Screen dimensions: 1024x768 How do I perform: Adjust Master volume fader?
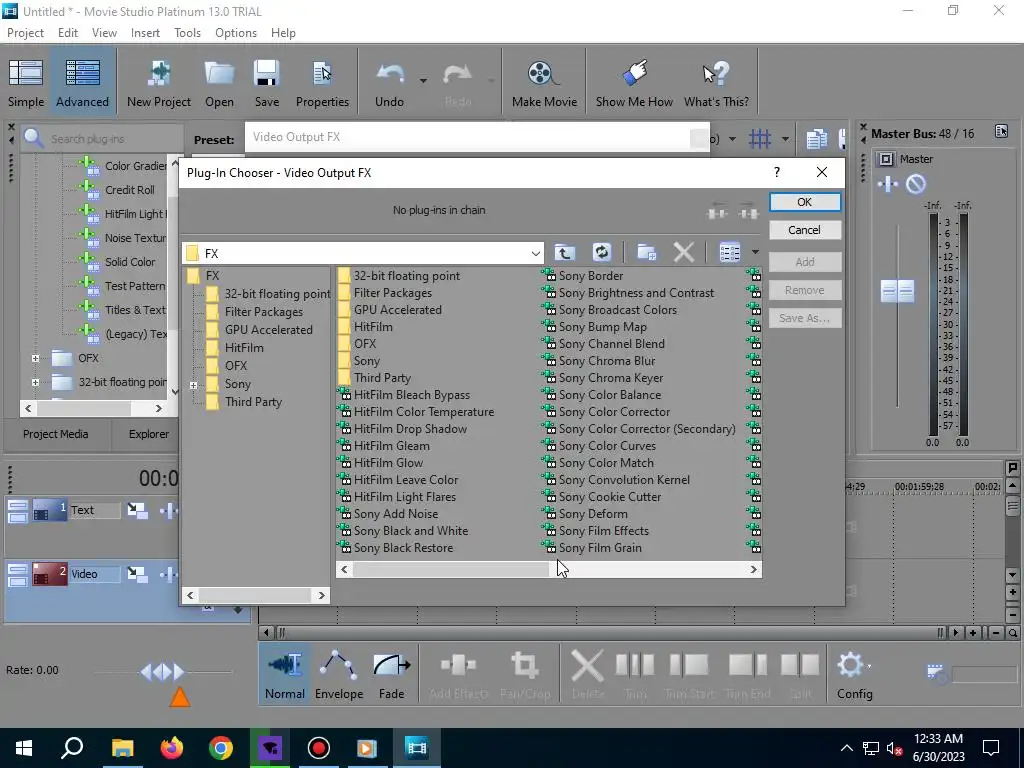[x=897, y=291]
